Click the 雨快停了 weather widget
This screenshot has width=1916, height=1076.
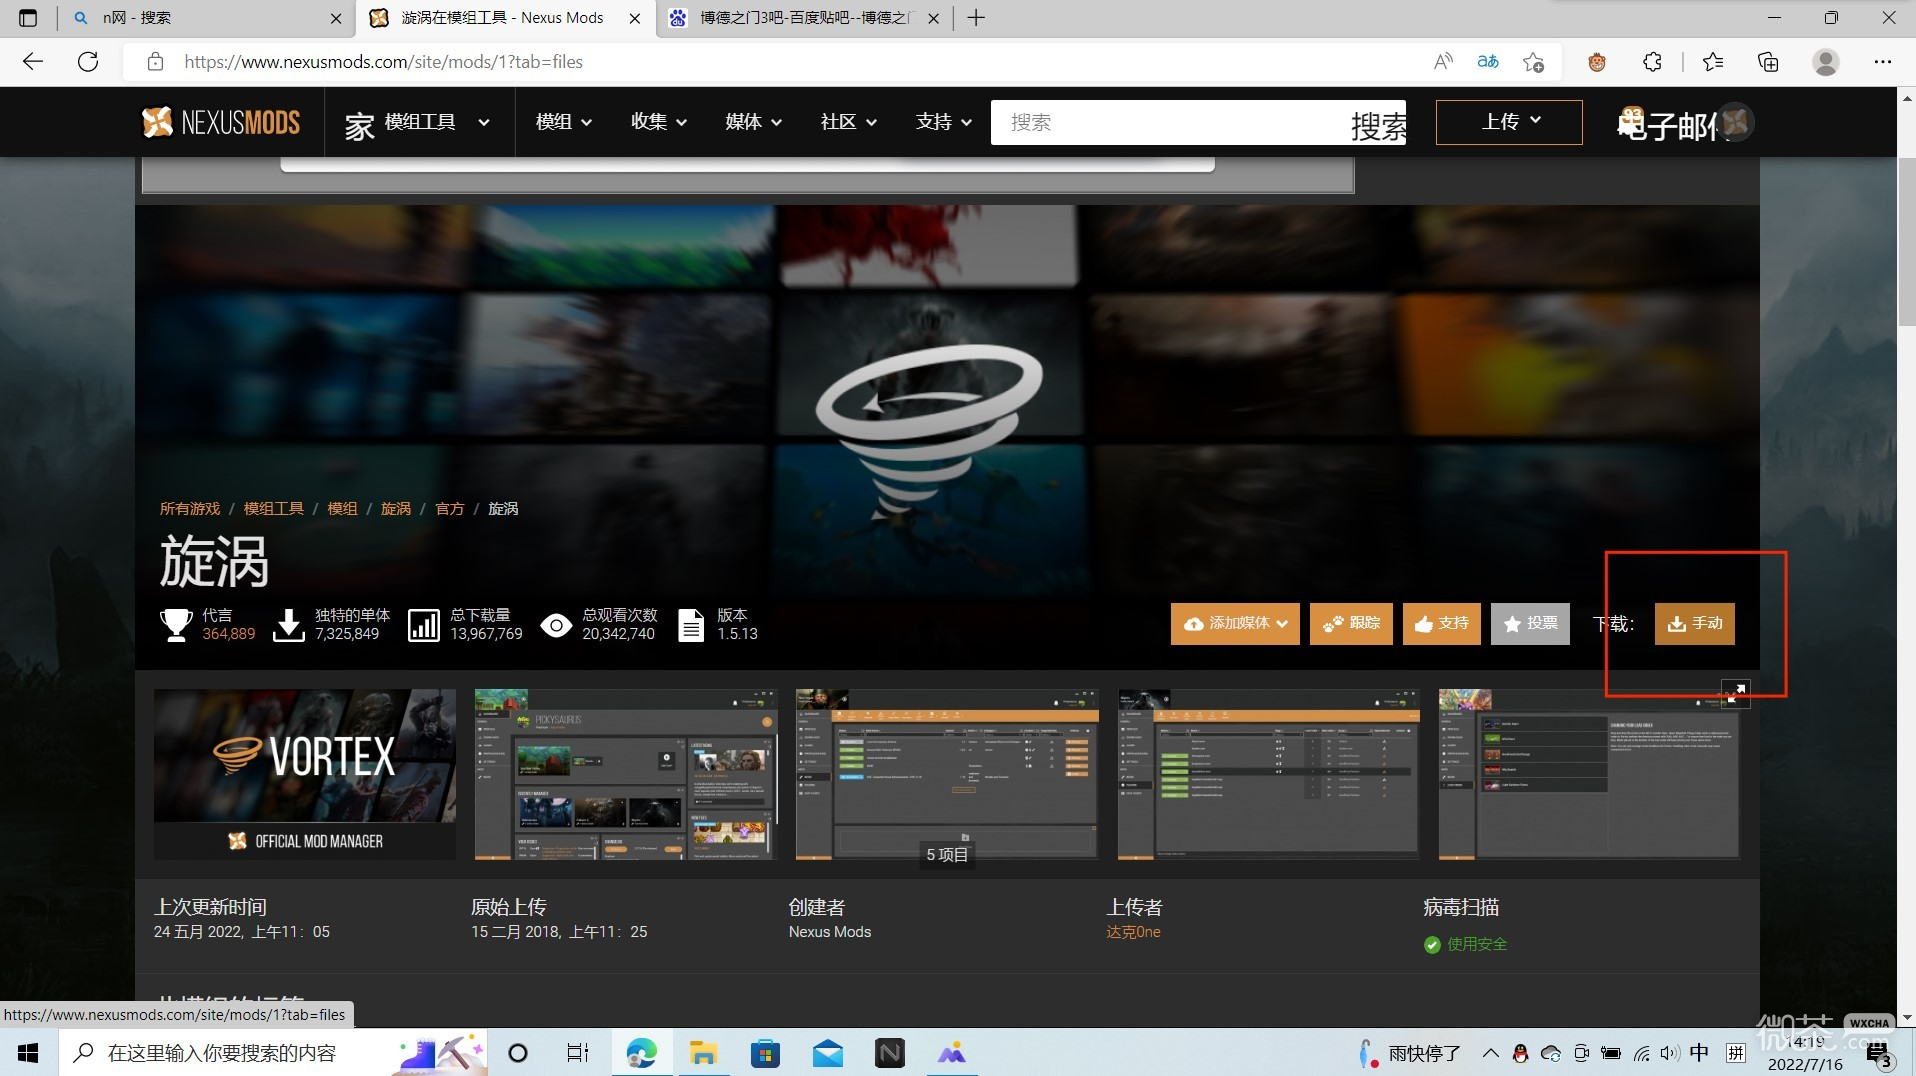click(1410, 1053)
